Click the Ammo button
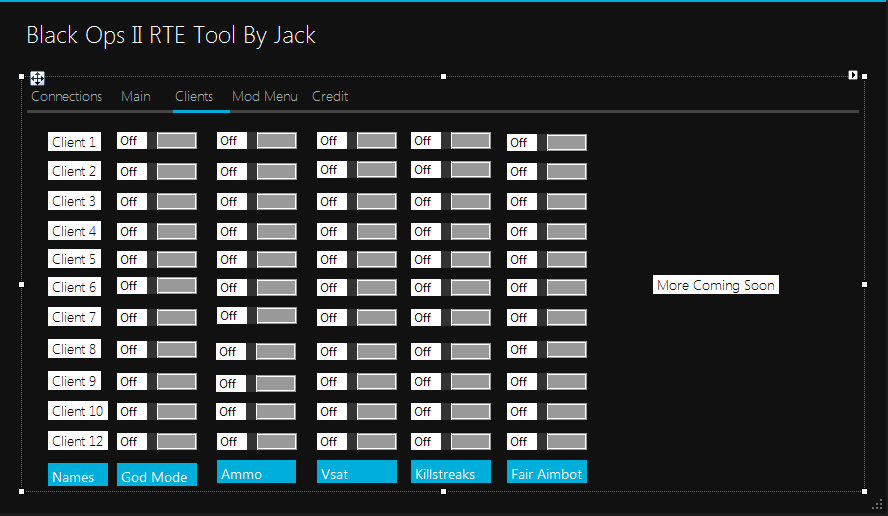 tap(257, 472)
